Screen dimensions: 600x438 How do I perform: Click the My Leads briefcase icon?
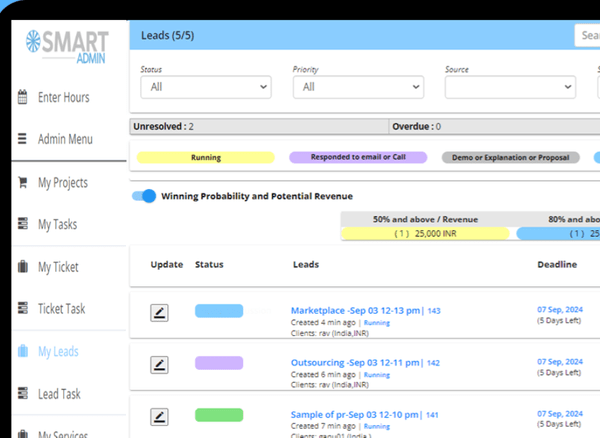click(23, 351)
